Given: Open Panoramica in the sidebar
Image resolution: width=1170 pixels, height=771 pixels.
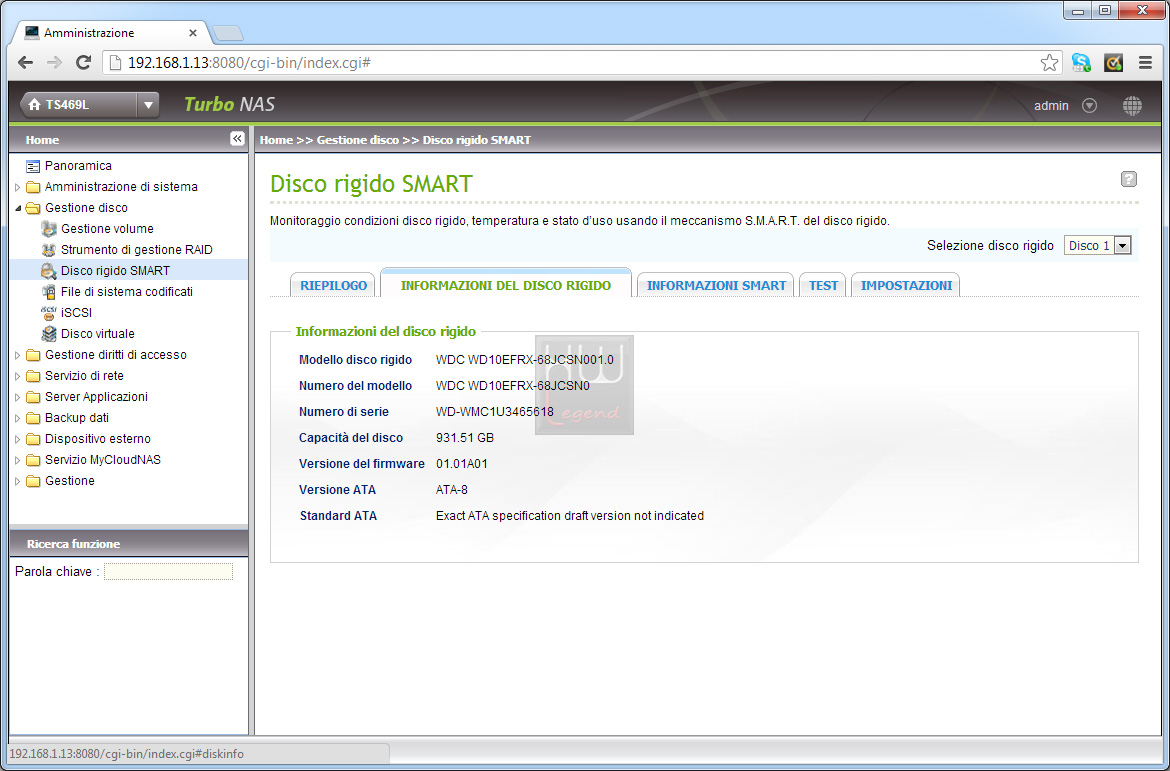Looking at the screenshot, I should pos(78,166).
